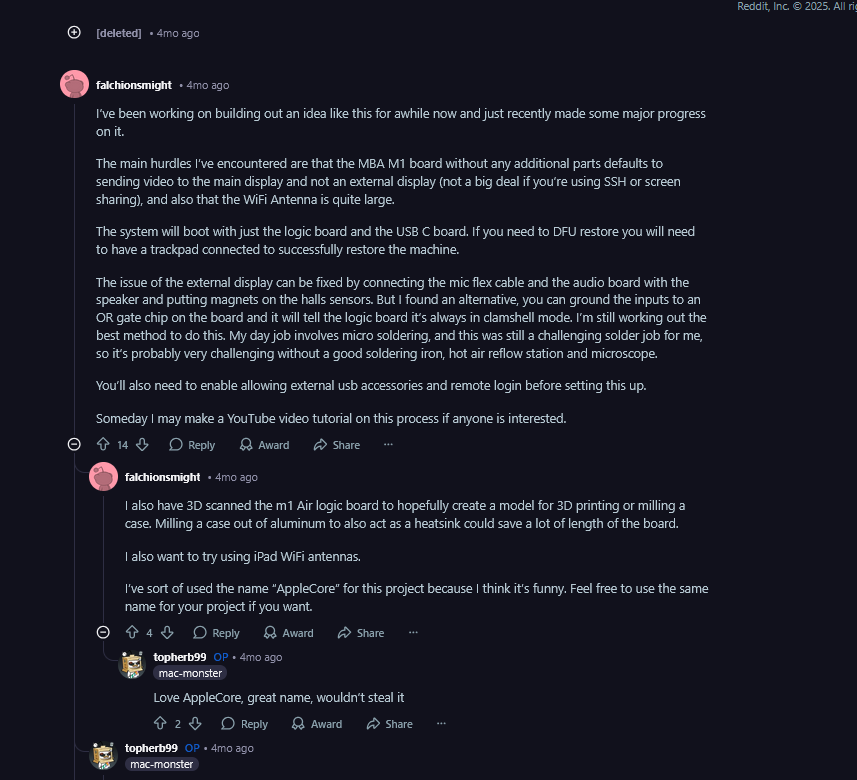Downvote the reply with 4 points

(167, 632)
